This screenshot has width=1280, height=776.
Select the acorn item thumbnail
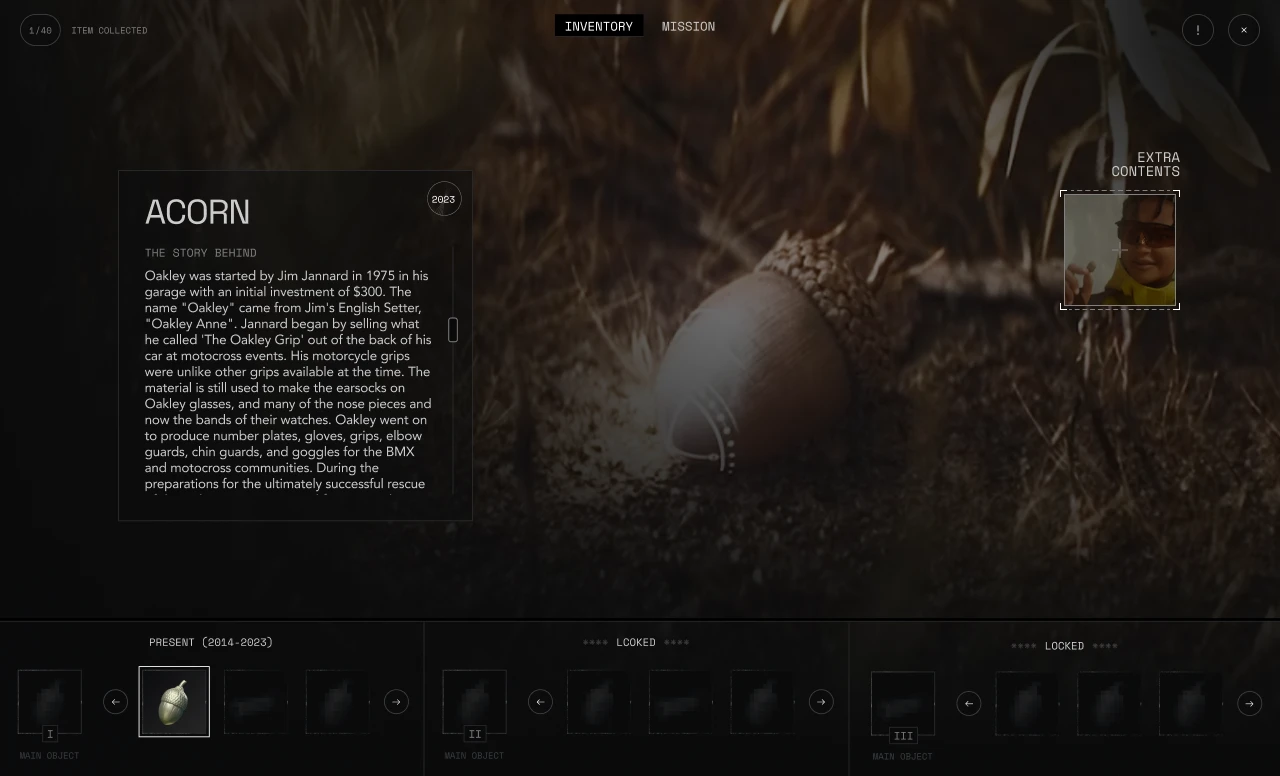[174, 702]
